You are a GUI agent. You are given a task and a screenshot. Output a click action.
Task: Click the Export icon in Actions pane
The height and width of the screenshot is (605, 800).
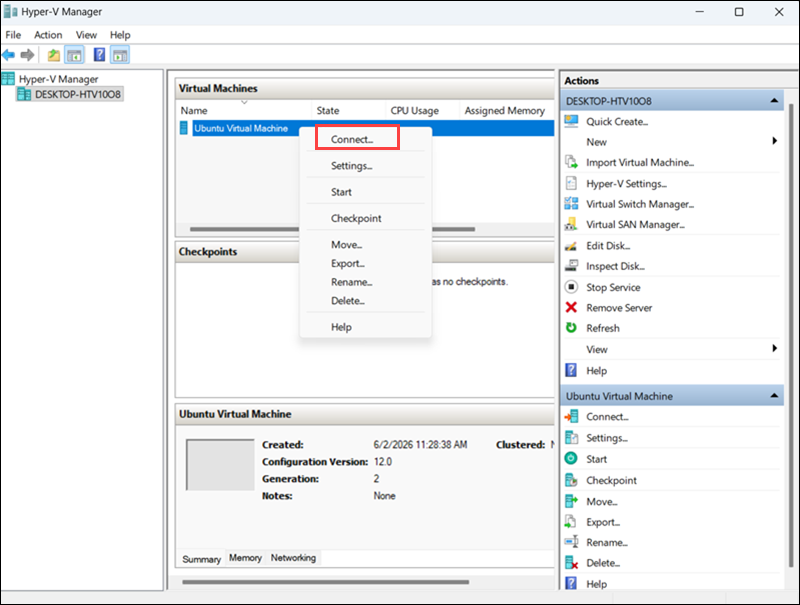(571, 522)
